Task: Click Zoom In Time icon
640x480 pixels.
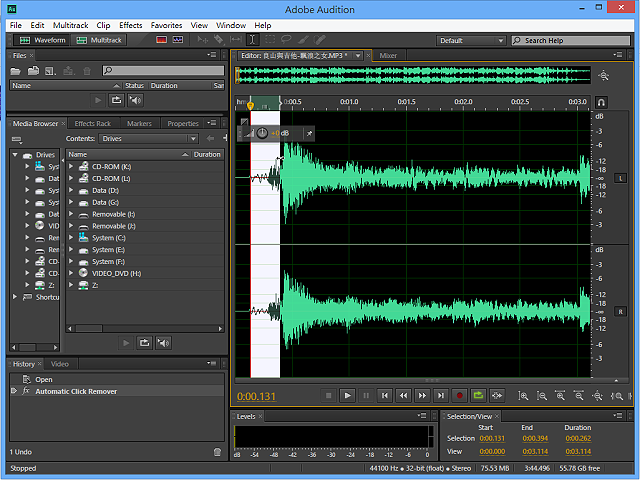Action: [560, 396]
